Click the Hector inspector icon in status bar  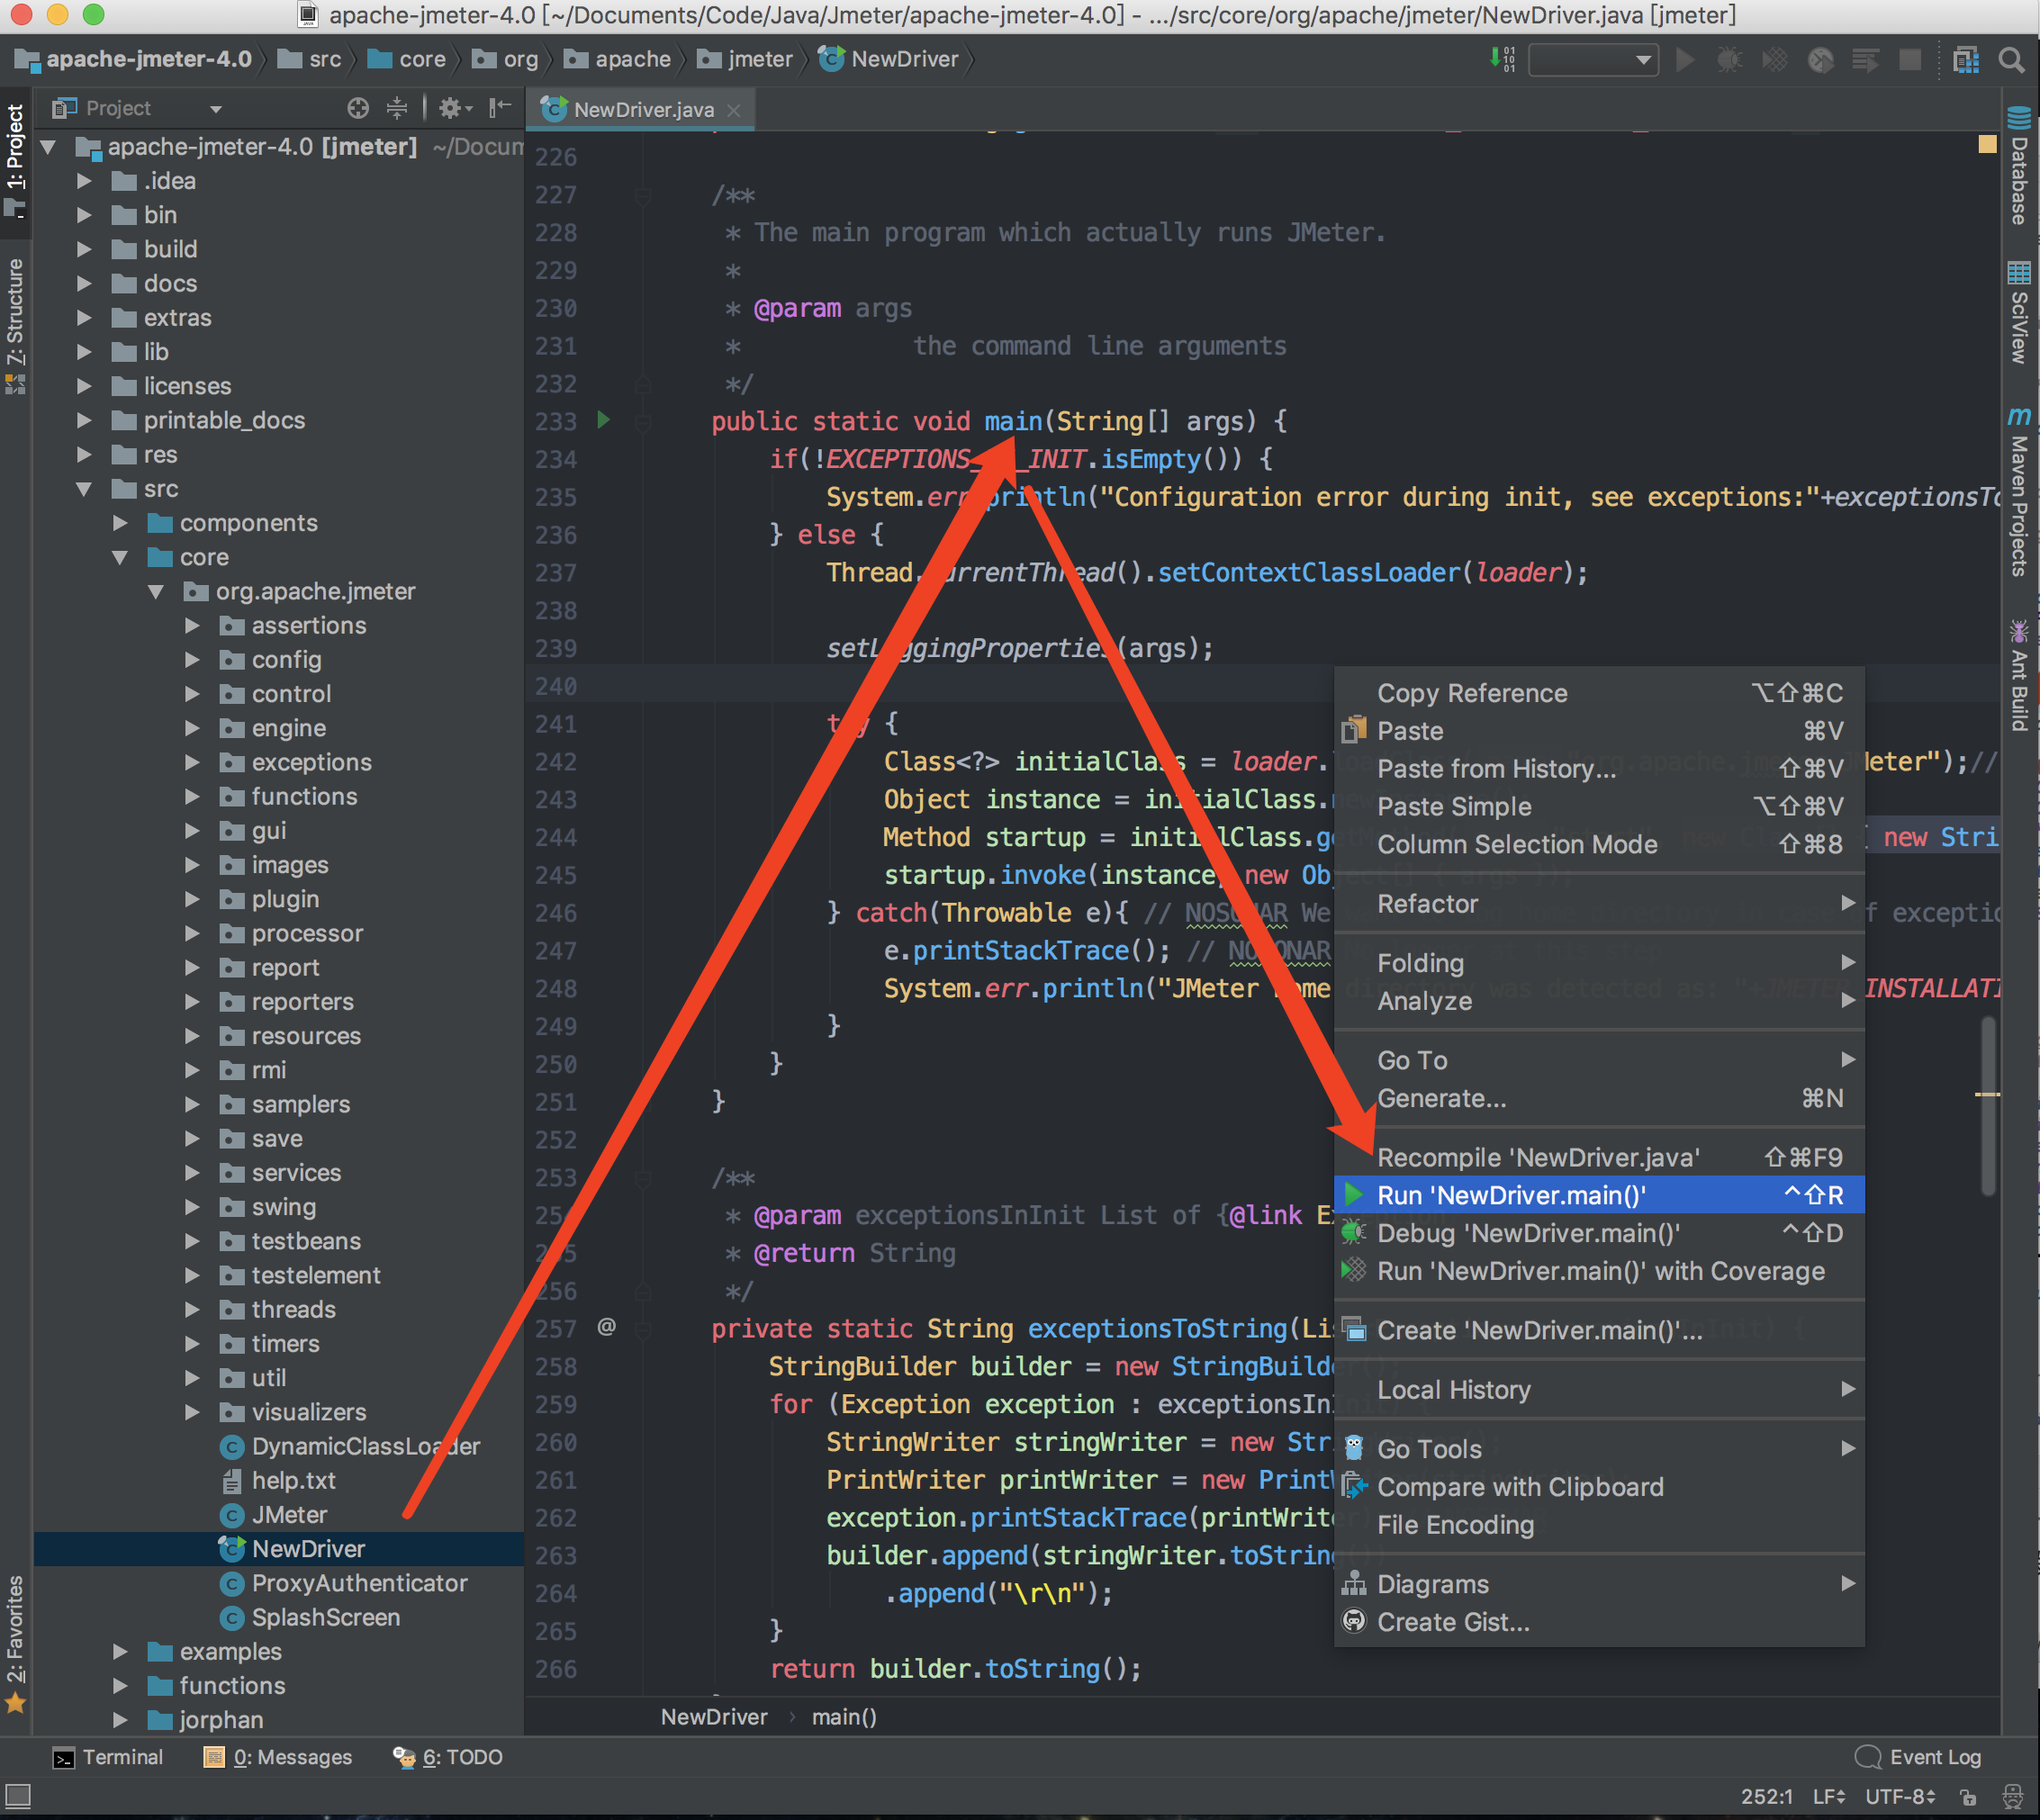pyautogui.click(x=2012, y=1797)
